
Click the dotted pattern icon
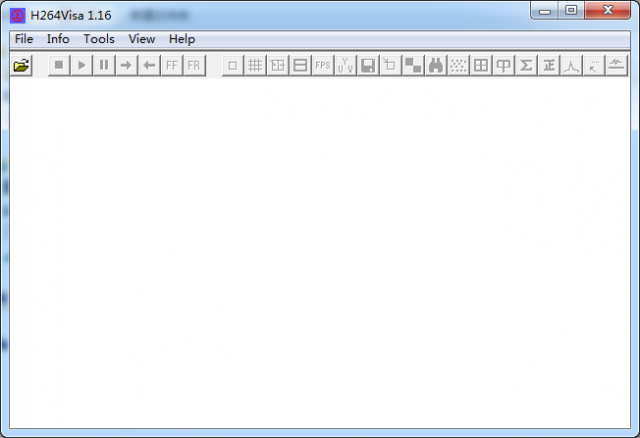coord(458,65)
